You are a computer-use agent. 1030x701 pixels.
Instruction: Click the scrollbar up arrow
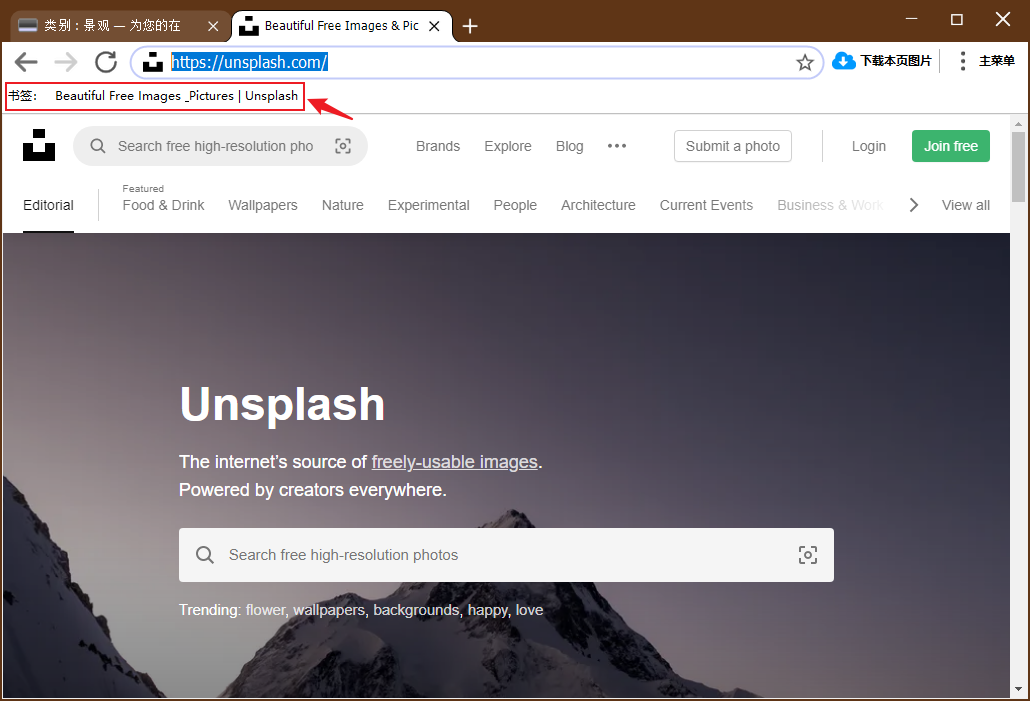click(1018, 123)
